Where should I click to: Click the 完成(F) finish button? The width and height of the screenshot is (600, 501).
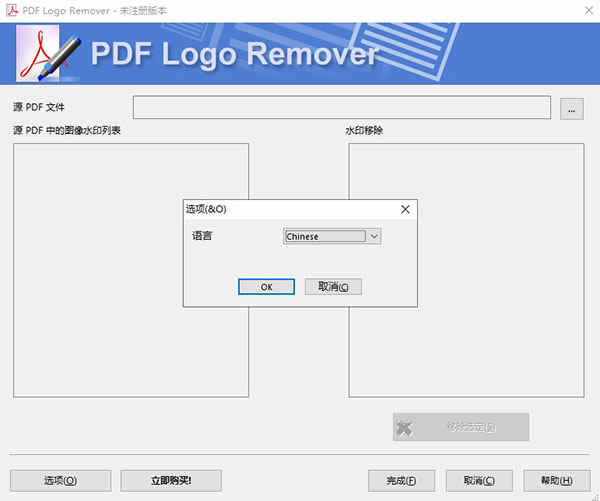pos(401,481)
